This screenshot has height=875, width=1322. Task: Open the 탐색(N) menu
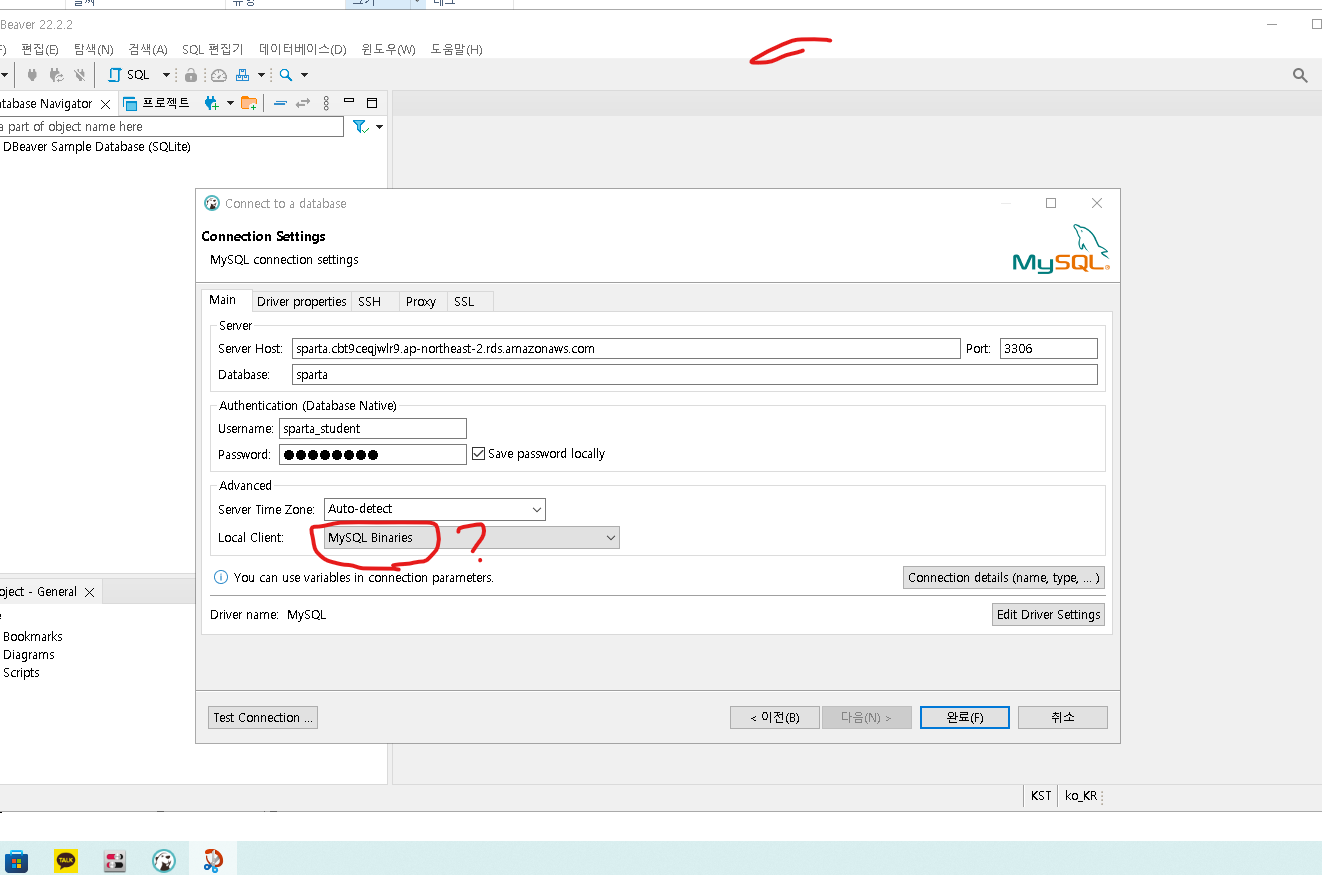point(94,49)
